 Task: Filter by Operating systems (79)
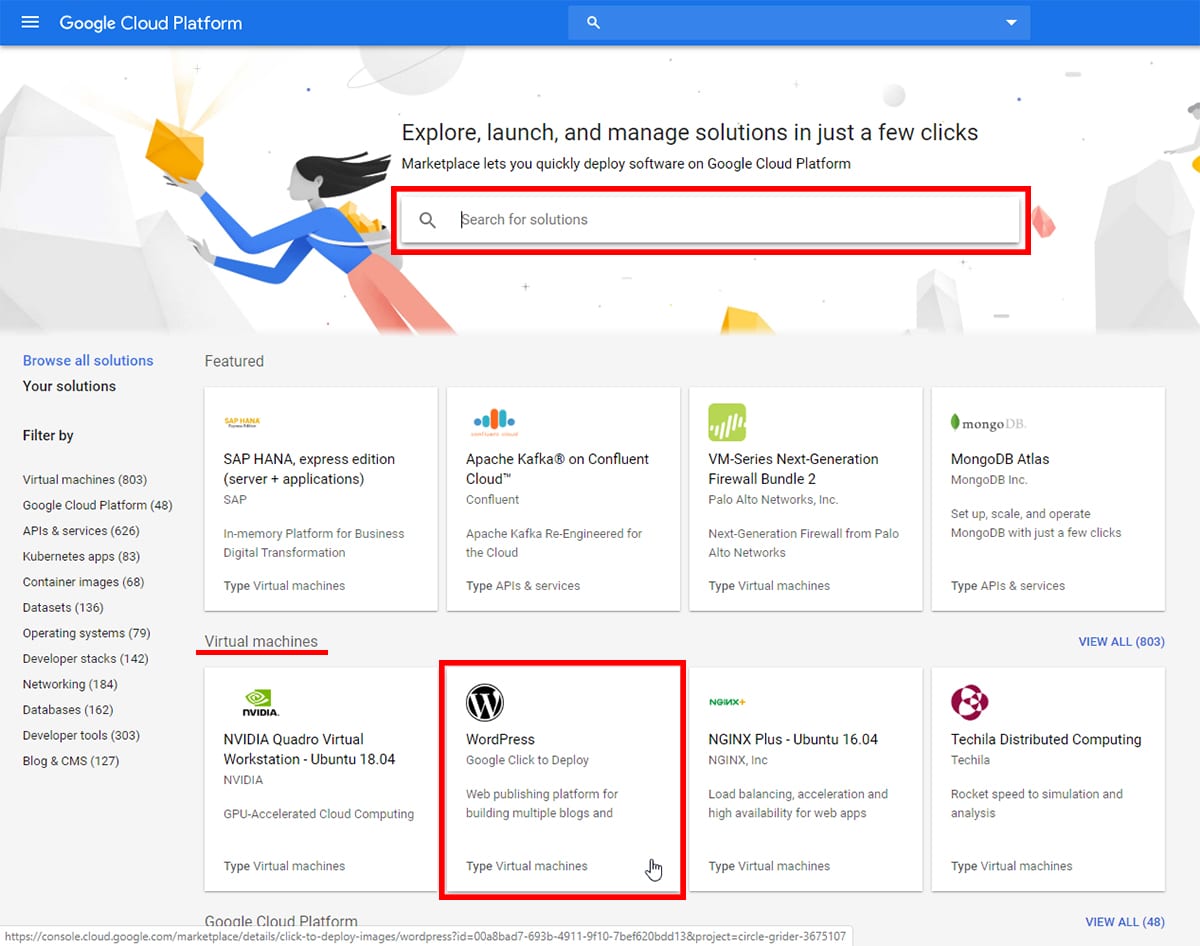click(86, 633)
